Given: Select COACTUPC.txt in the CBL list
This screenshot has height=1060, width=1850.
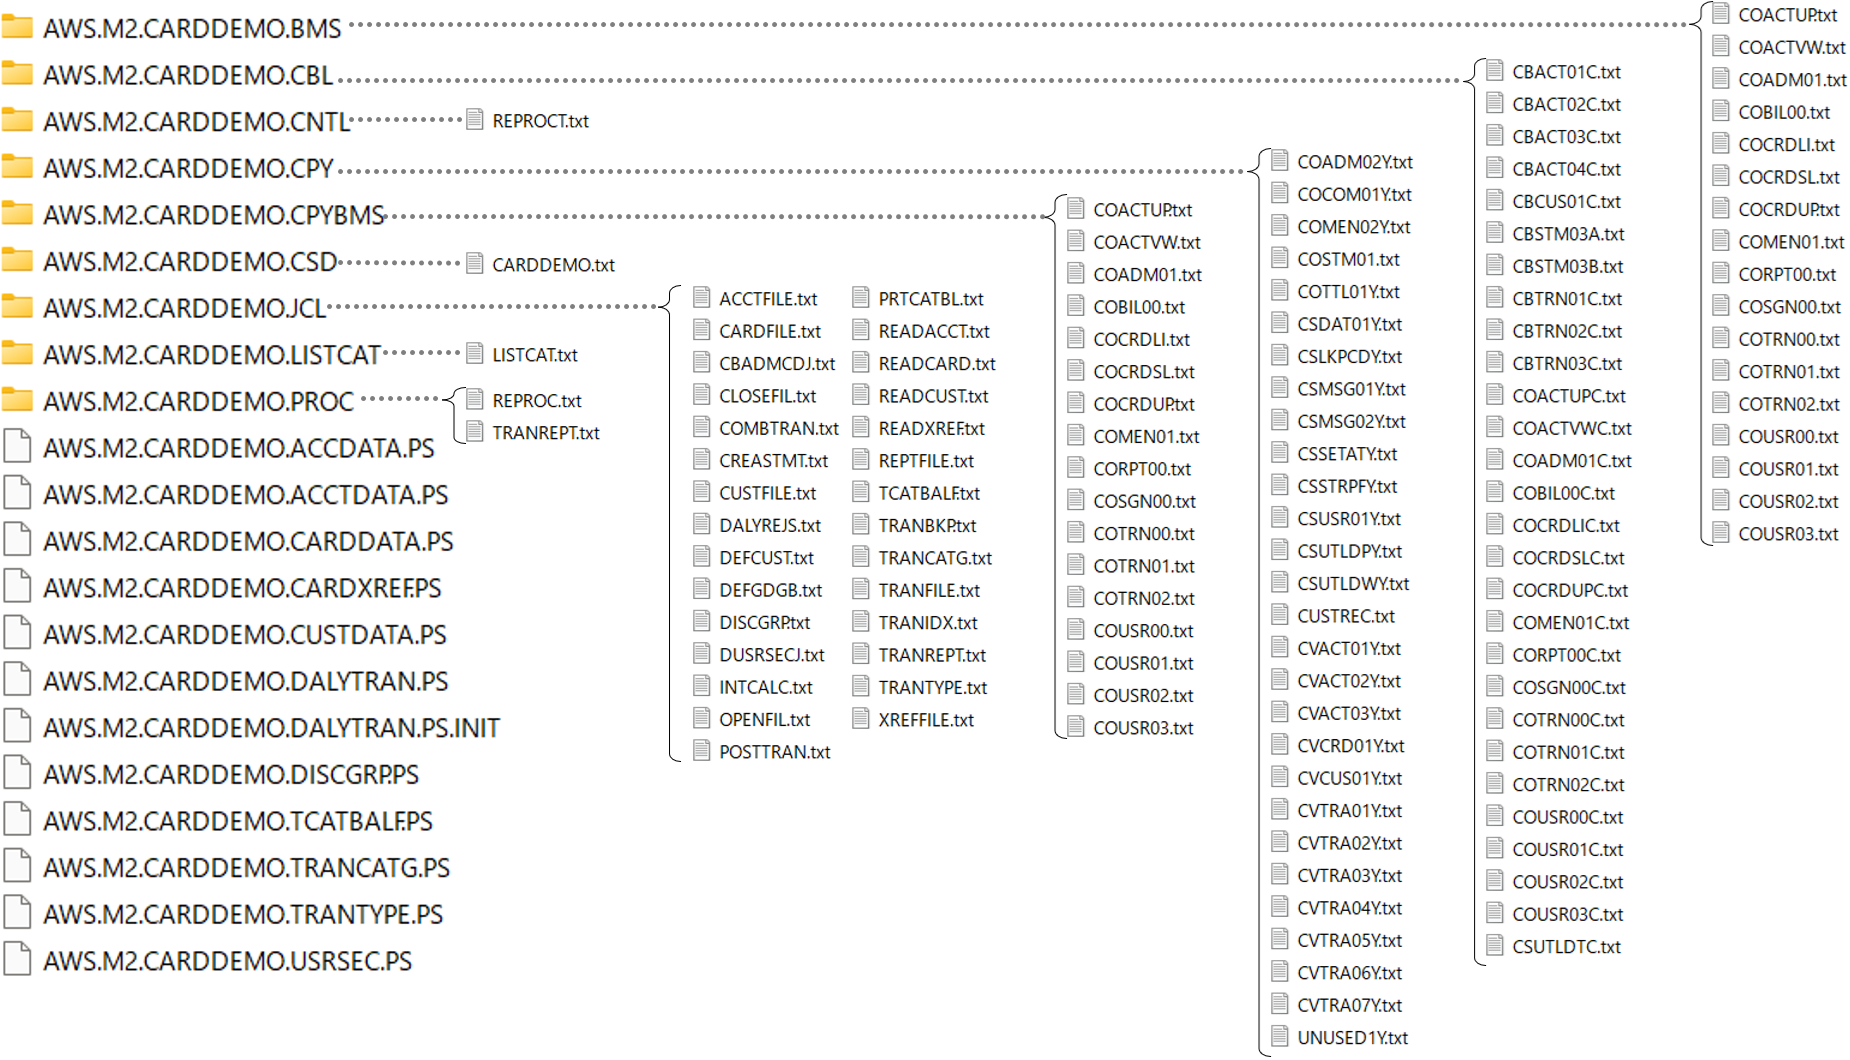Looking at the screenshot, I should click(x=1569, y=396).
